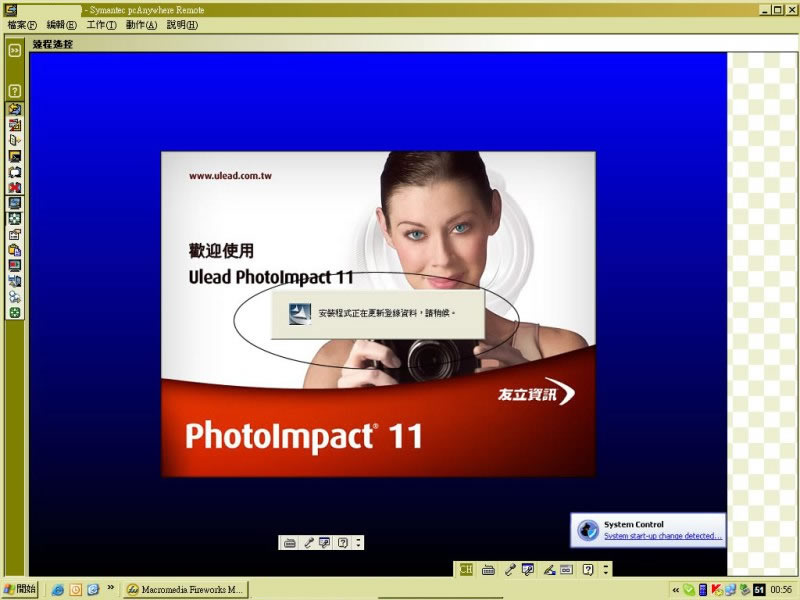This screenshot has height=600, width=800.
Task: Open the 工作(T) menu
Action: [x=101, y=25]
